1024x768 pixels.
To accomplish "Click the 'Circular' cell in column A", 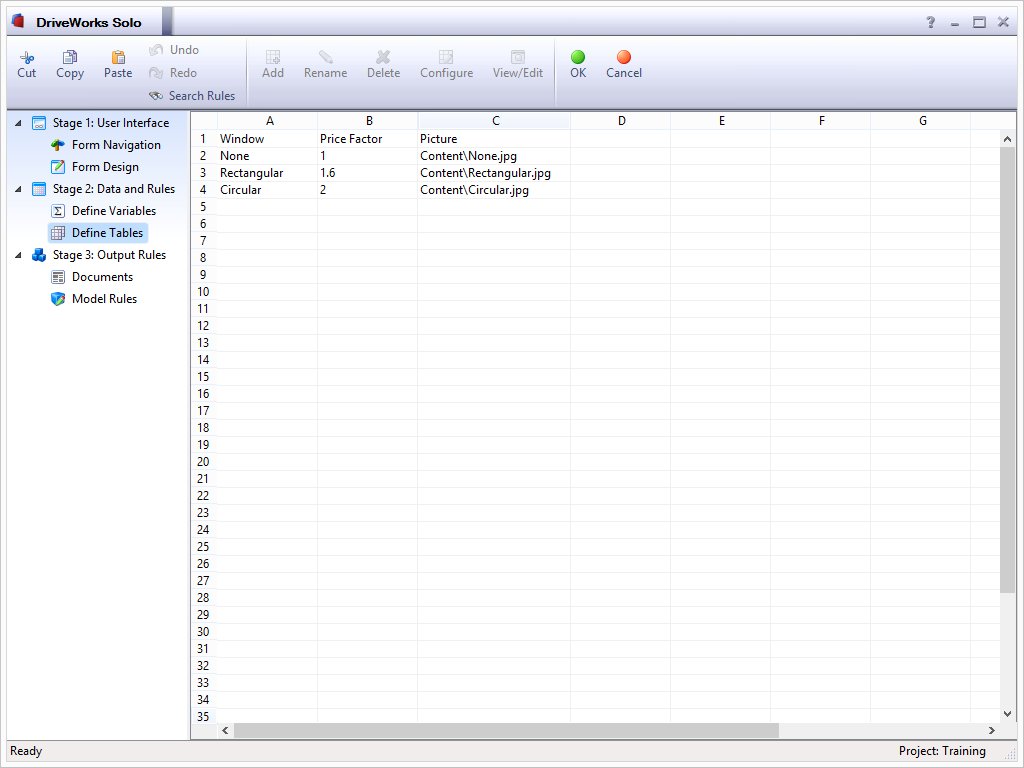I will pyautogui.click(x=267, y=190).
